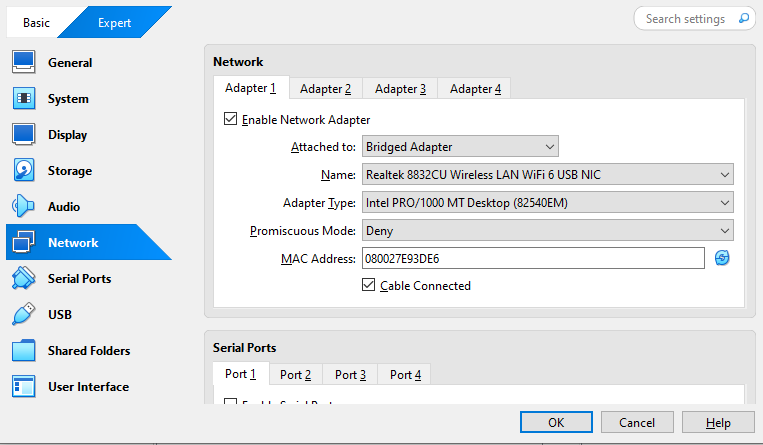763x445 pixels.
Task: Expand the Promiscuous Mode dropdown
Action: point(548,231)
